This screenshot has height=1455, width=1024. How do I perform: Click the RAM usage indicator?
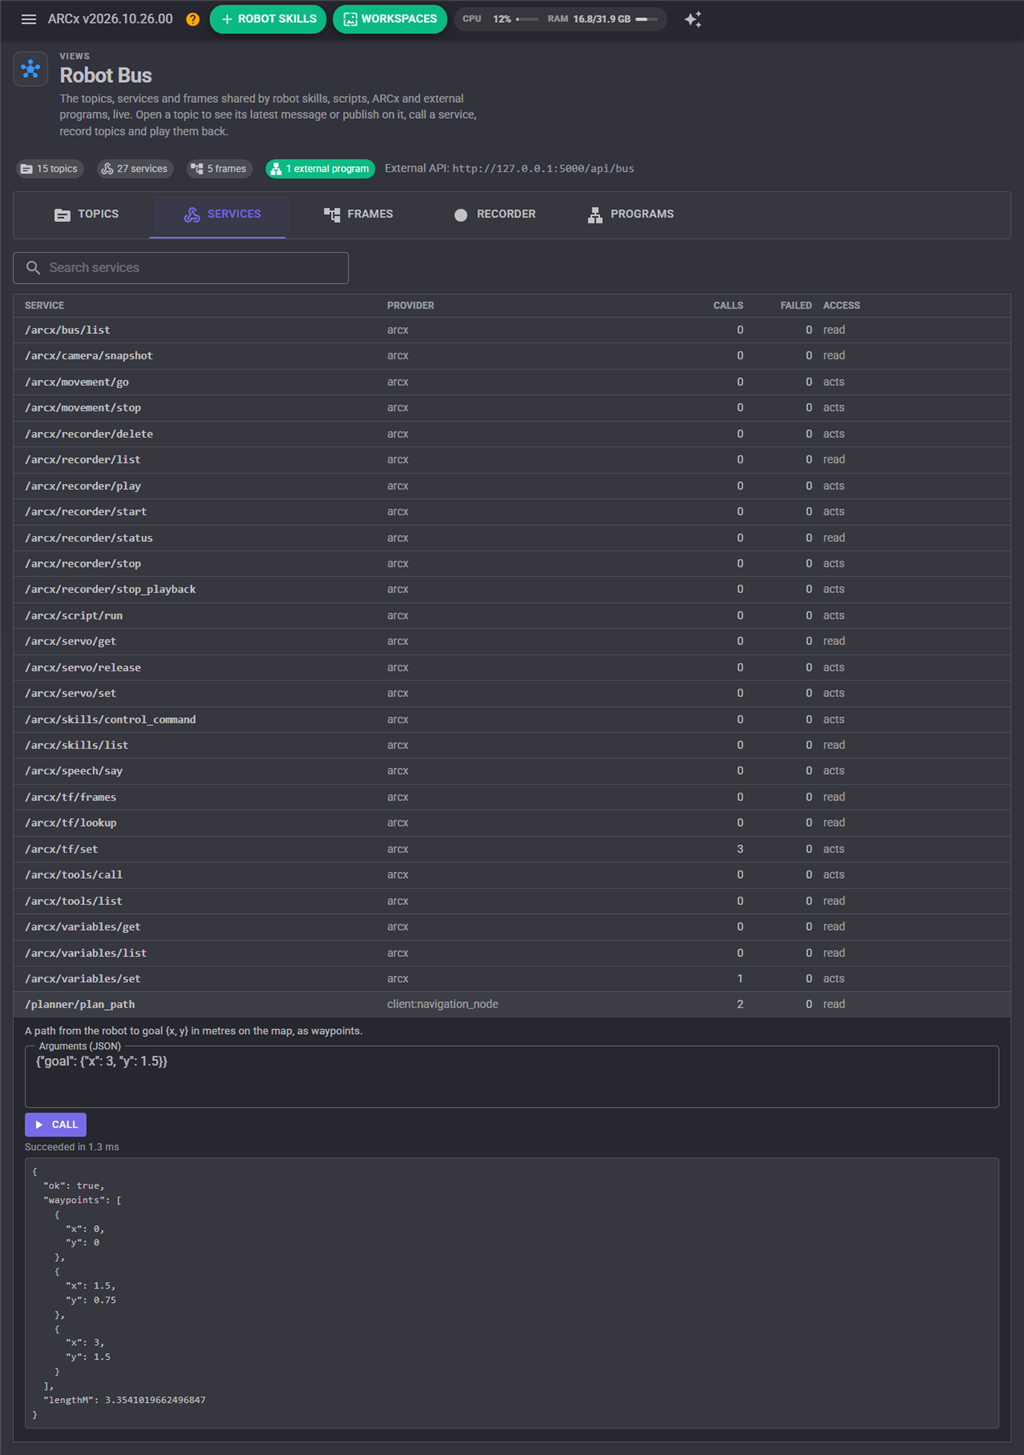coord(603,19)
